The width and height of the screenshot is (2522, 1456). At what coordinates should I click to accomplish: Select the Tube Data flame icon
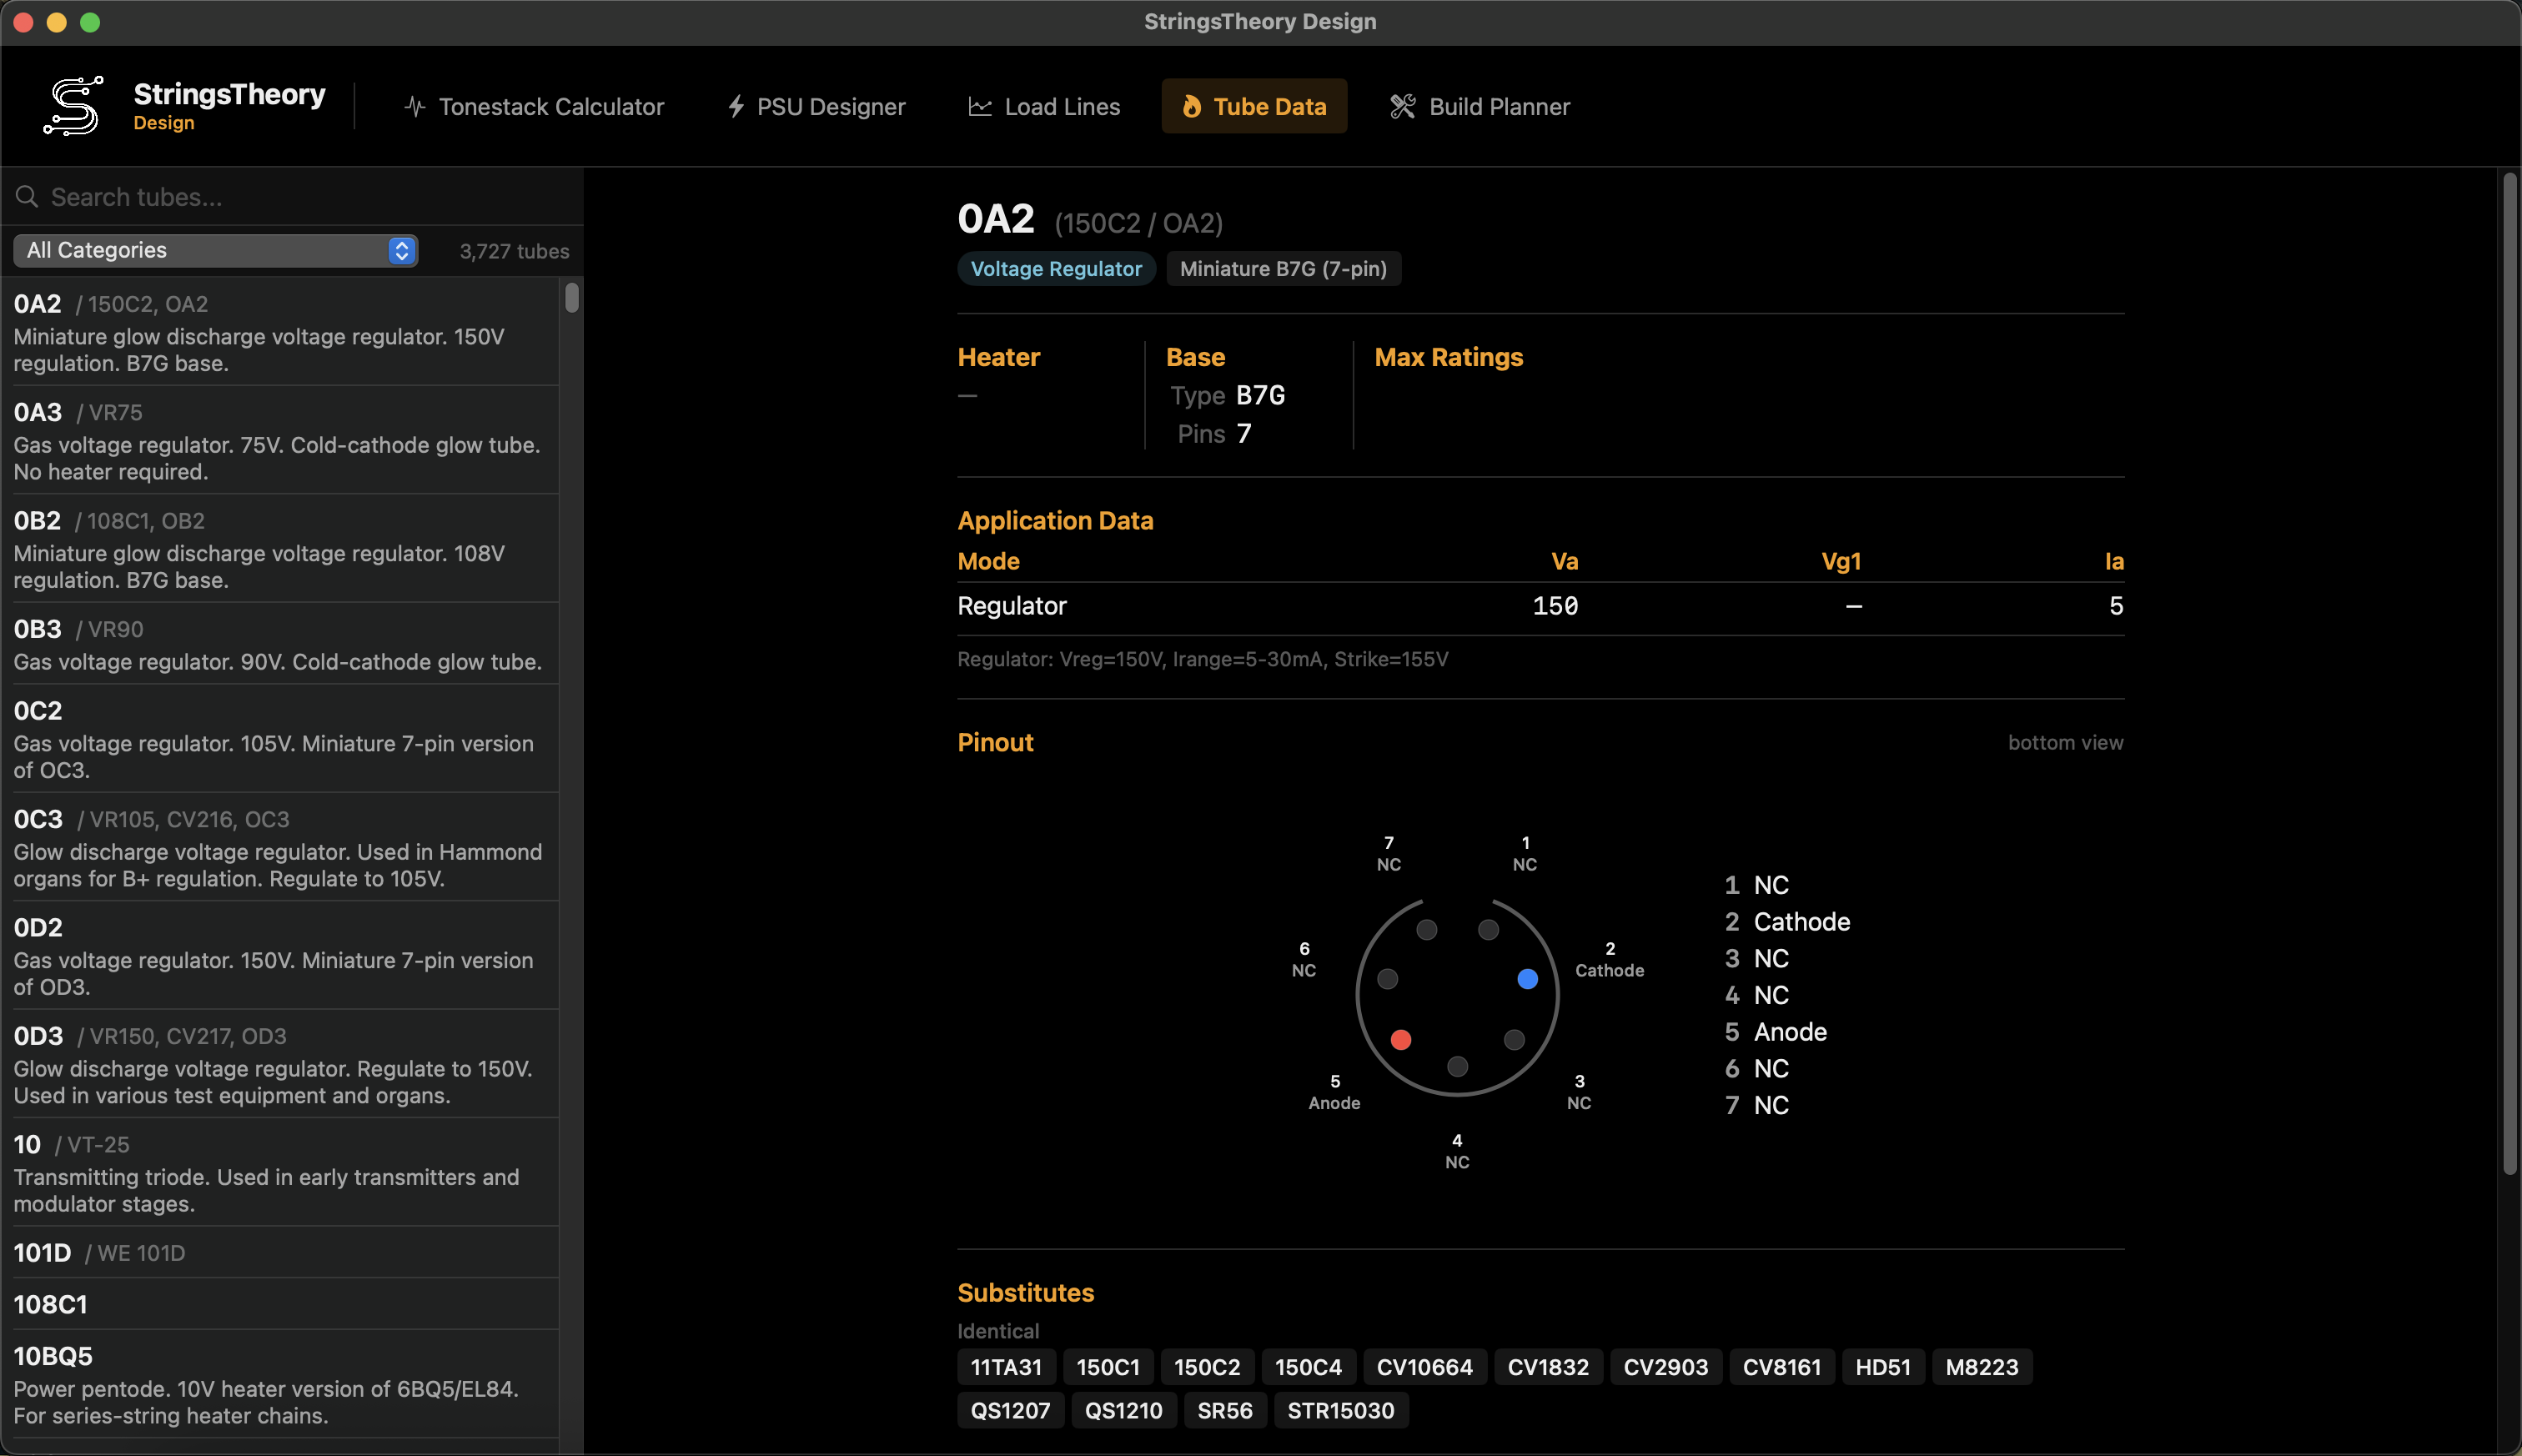1192,106
